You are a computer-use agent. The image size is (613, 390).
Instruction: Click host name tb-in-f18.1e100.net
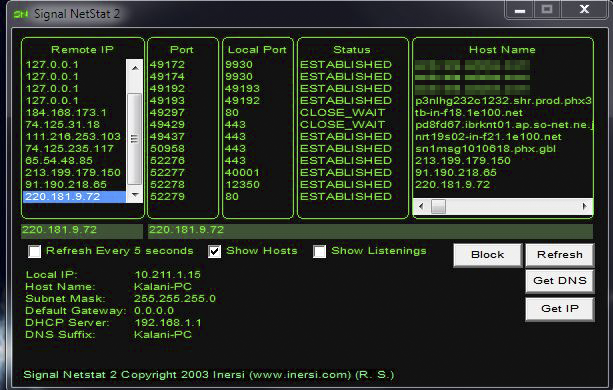point(469,113)
